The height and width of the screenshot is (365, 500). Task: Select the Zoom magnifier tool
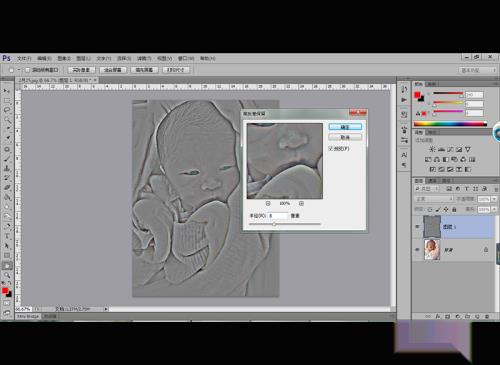[7, 275]
